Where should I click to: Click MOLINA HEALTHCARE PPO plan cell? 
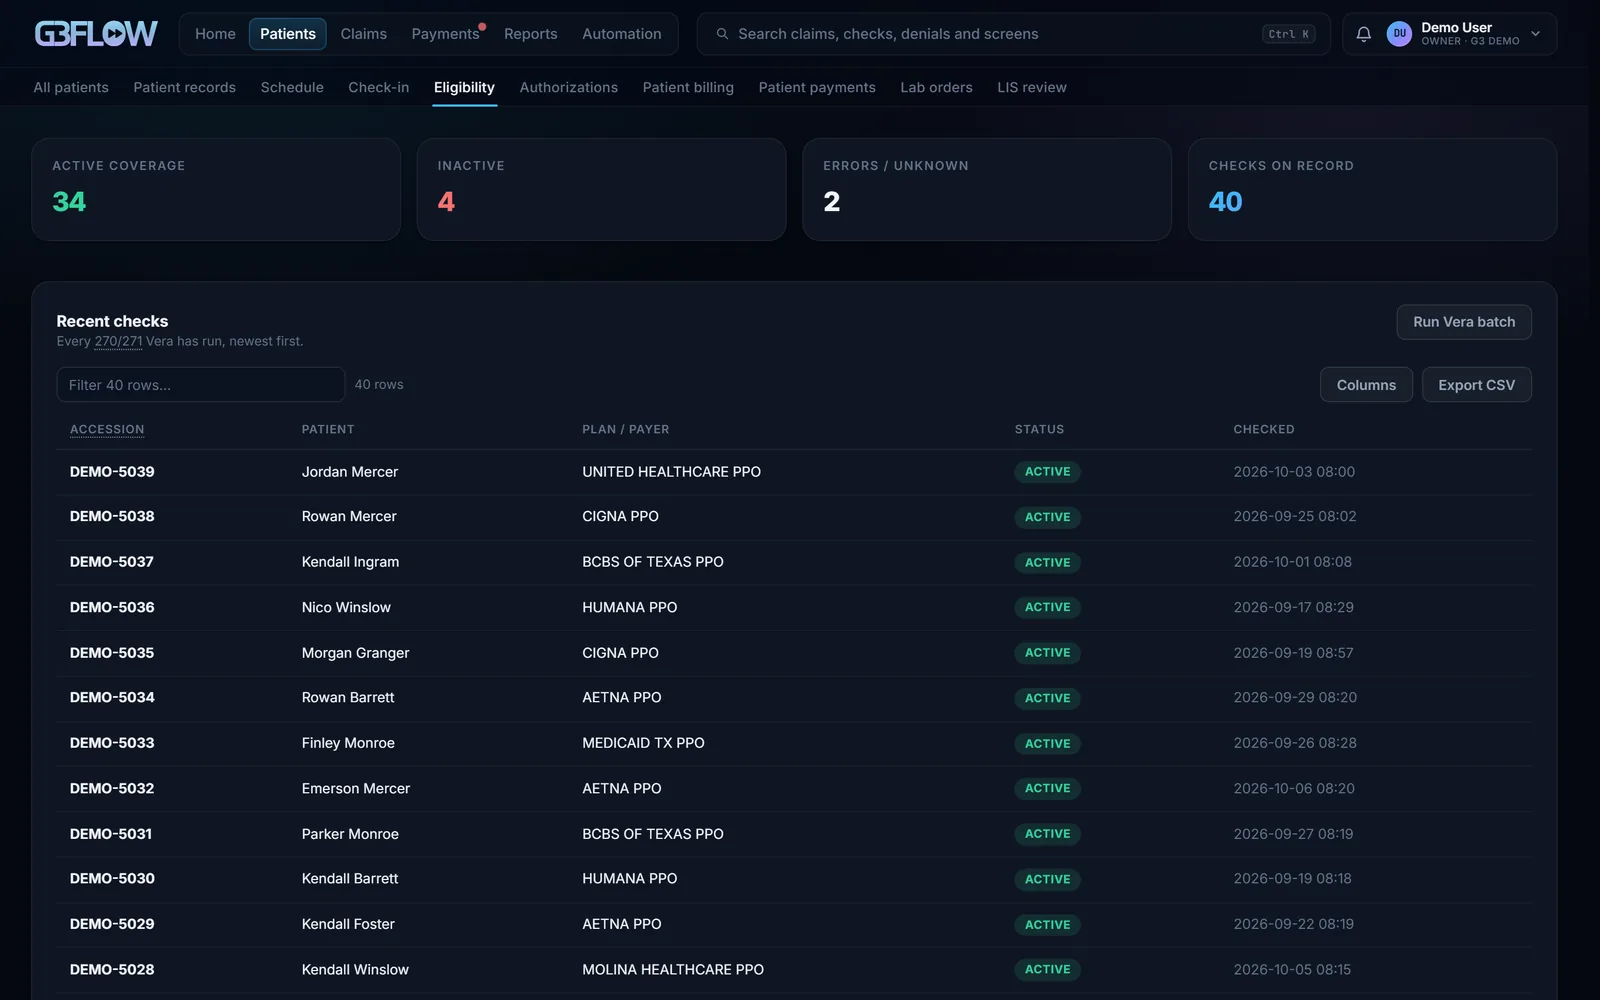pyautogui.click(x=673, y=970)
